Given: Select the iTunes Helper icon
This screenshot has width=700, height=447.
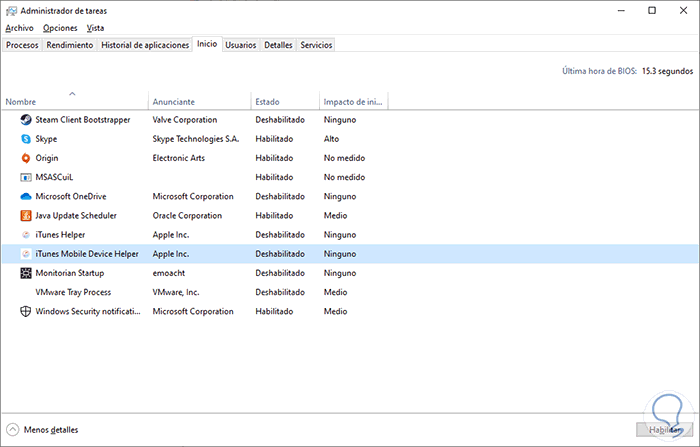Looking at the screenshot, I should (26, 235).
